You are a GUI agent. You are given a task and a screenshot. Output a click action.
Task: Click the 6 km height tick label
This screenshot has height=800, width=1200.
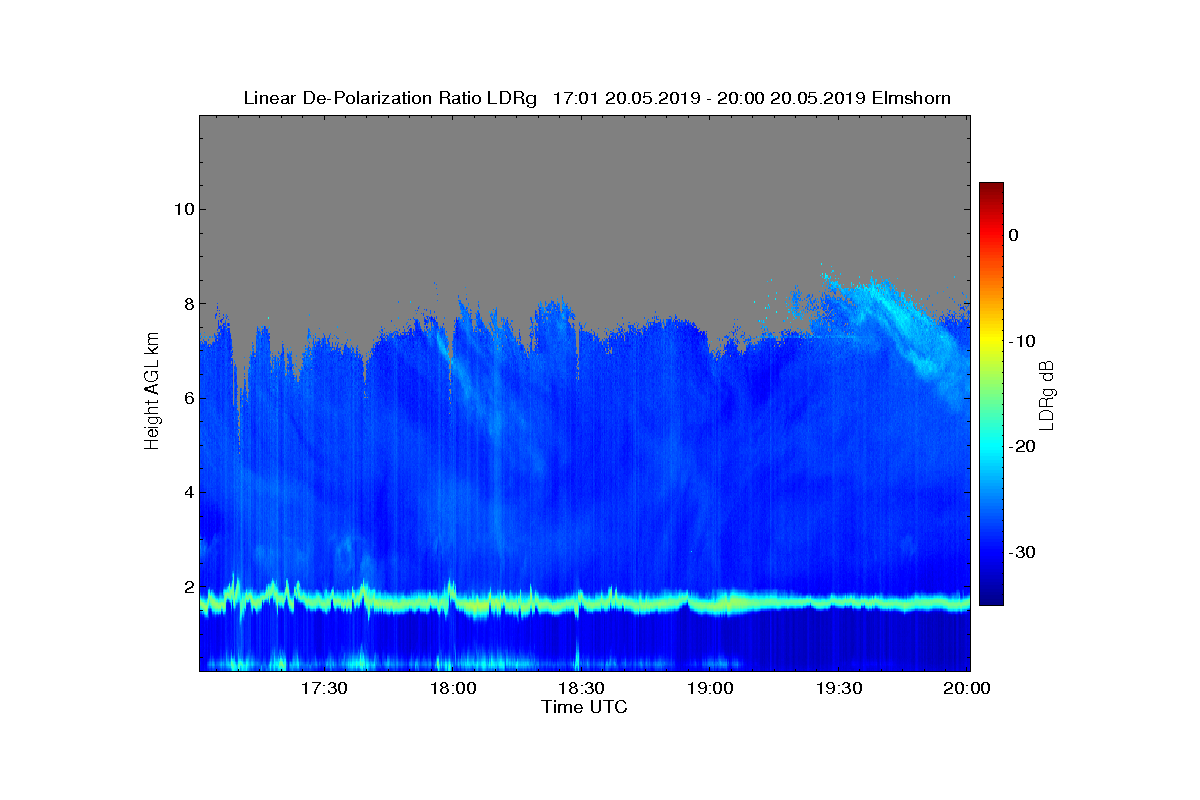186,398
